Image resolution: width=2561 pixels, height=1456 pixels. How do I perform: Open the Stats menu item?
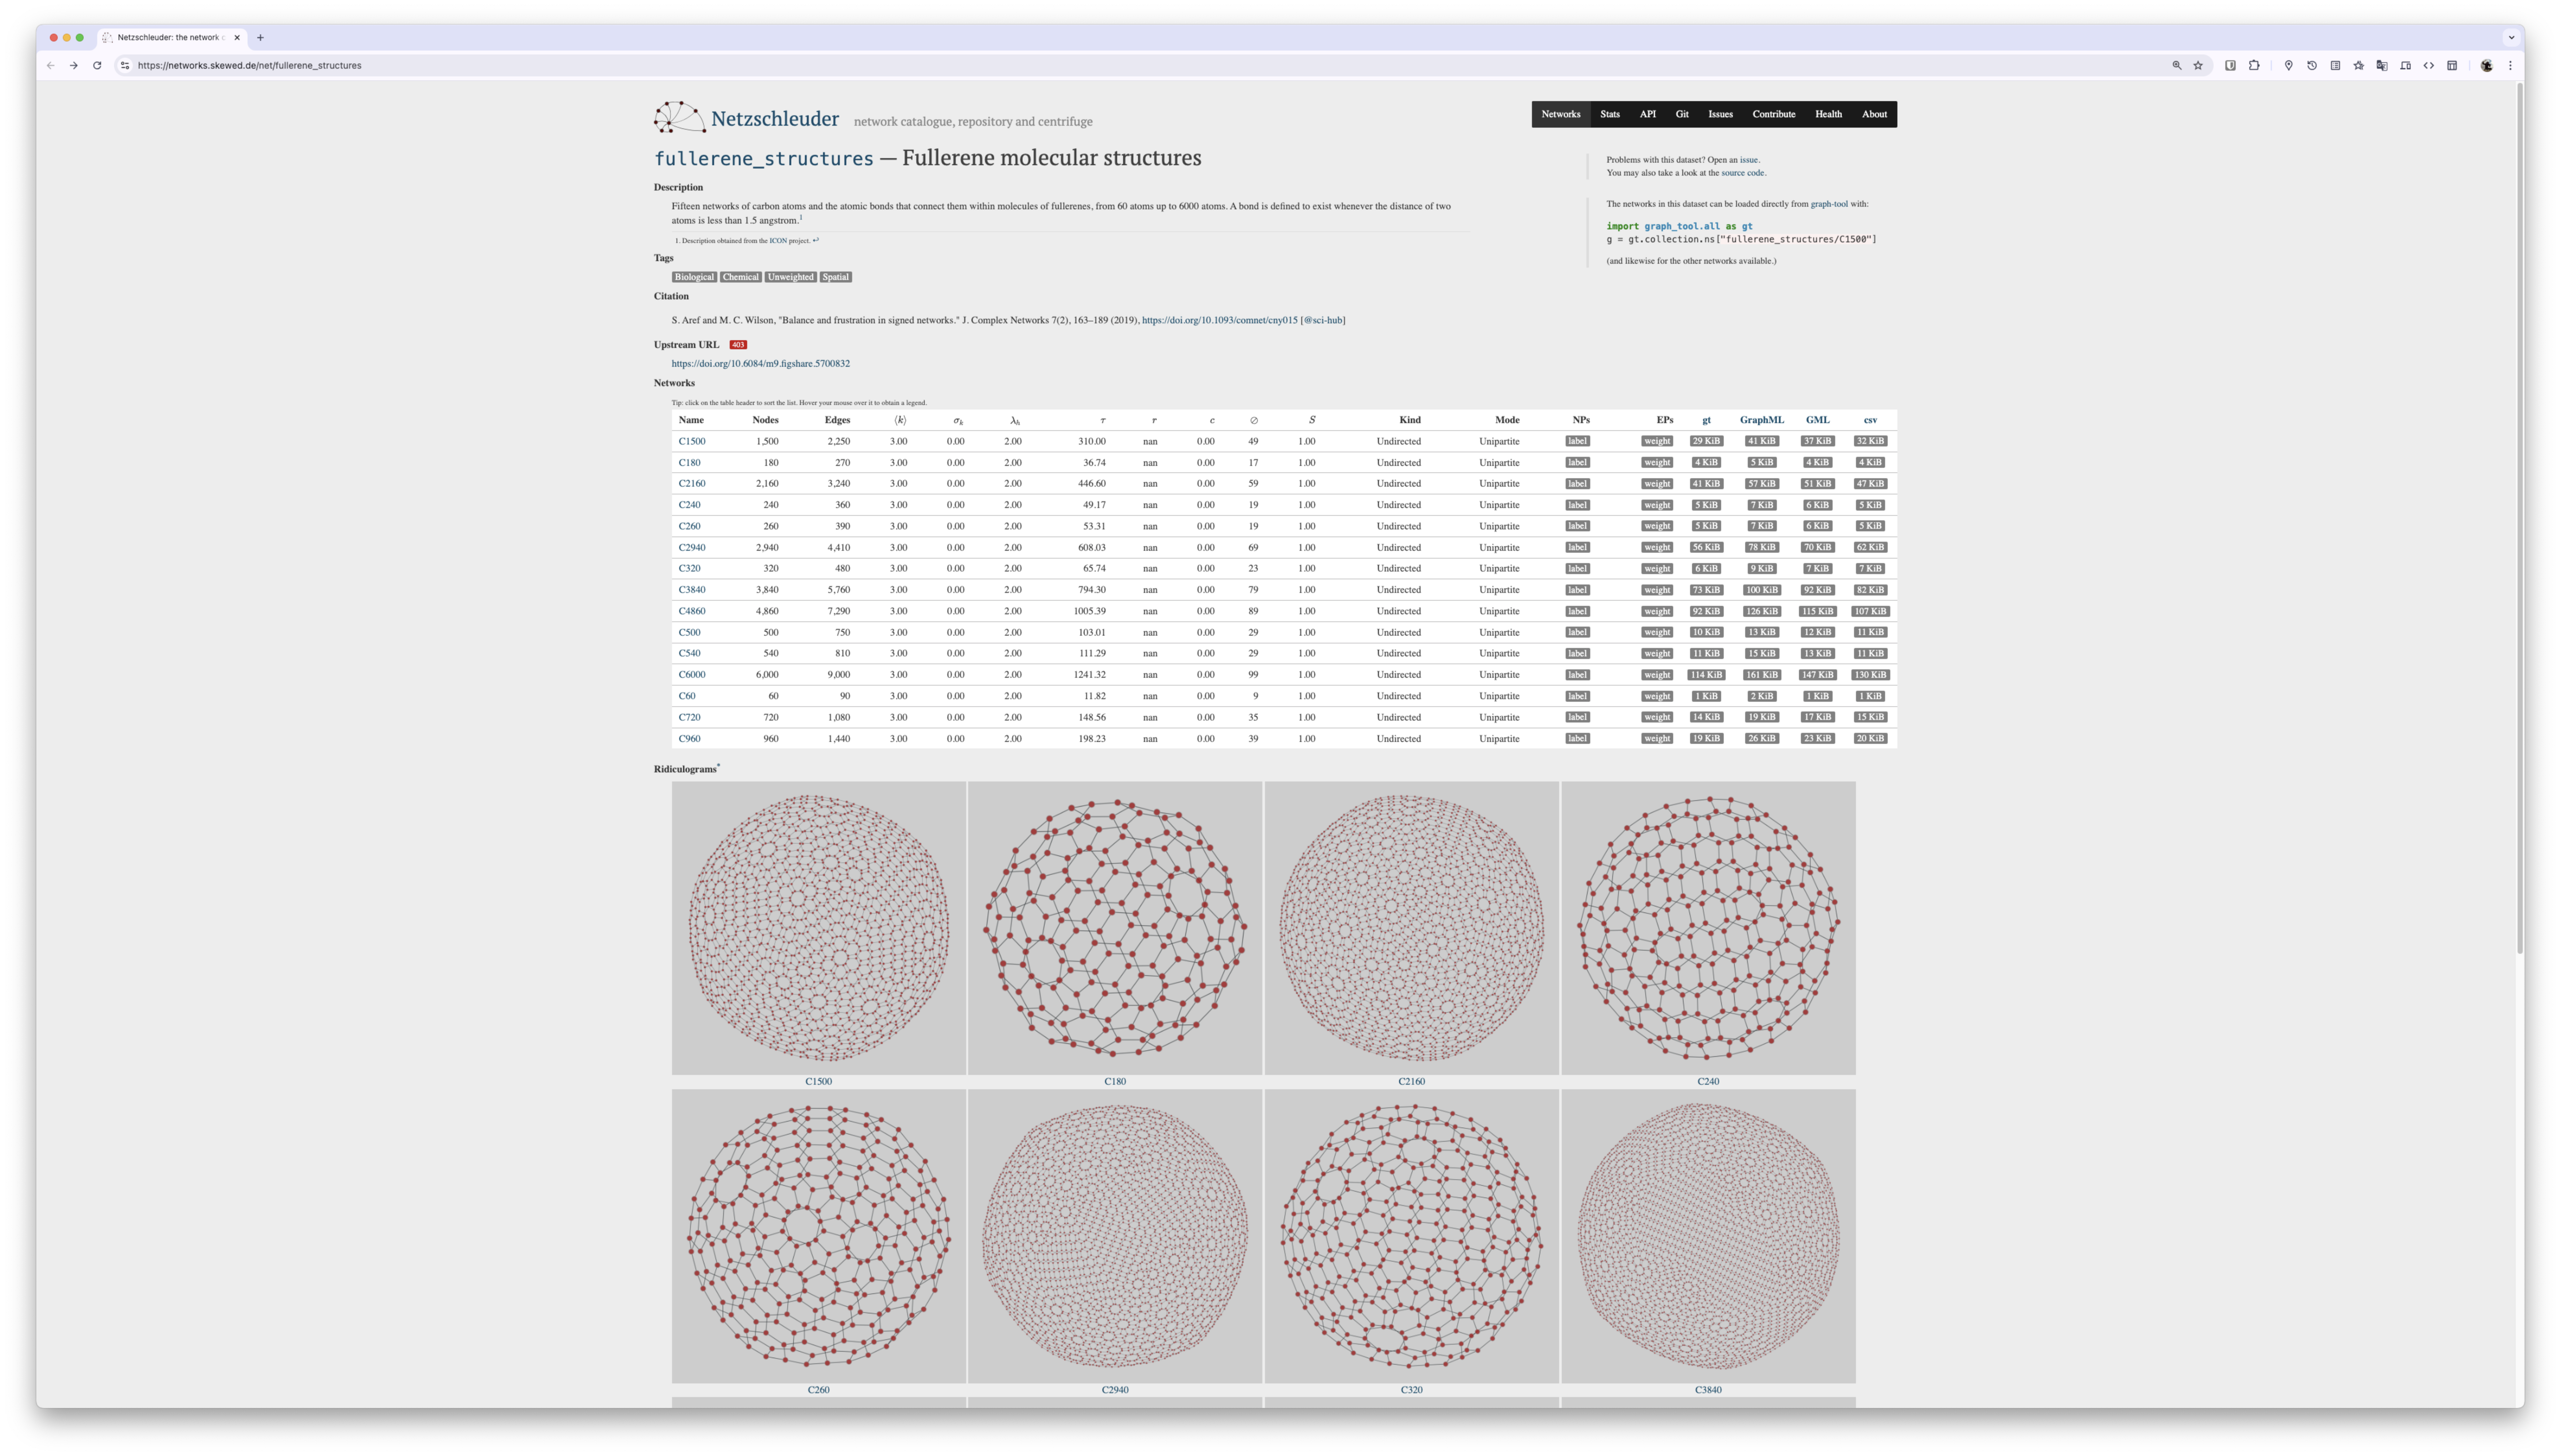click(1610, 114)
